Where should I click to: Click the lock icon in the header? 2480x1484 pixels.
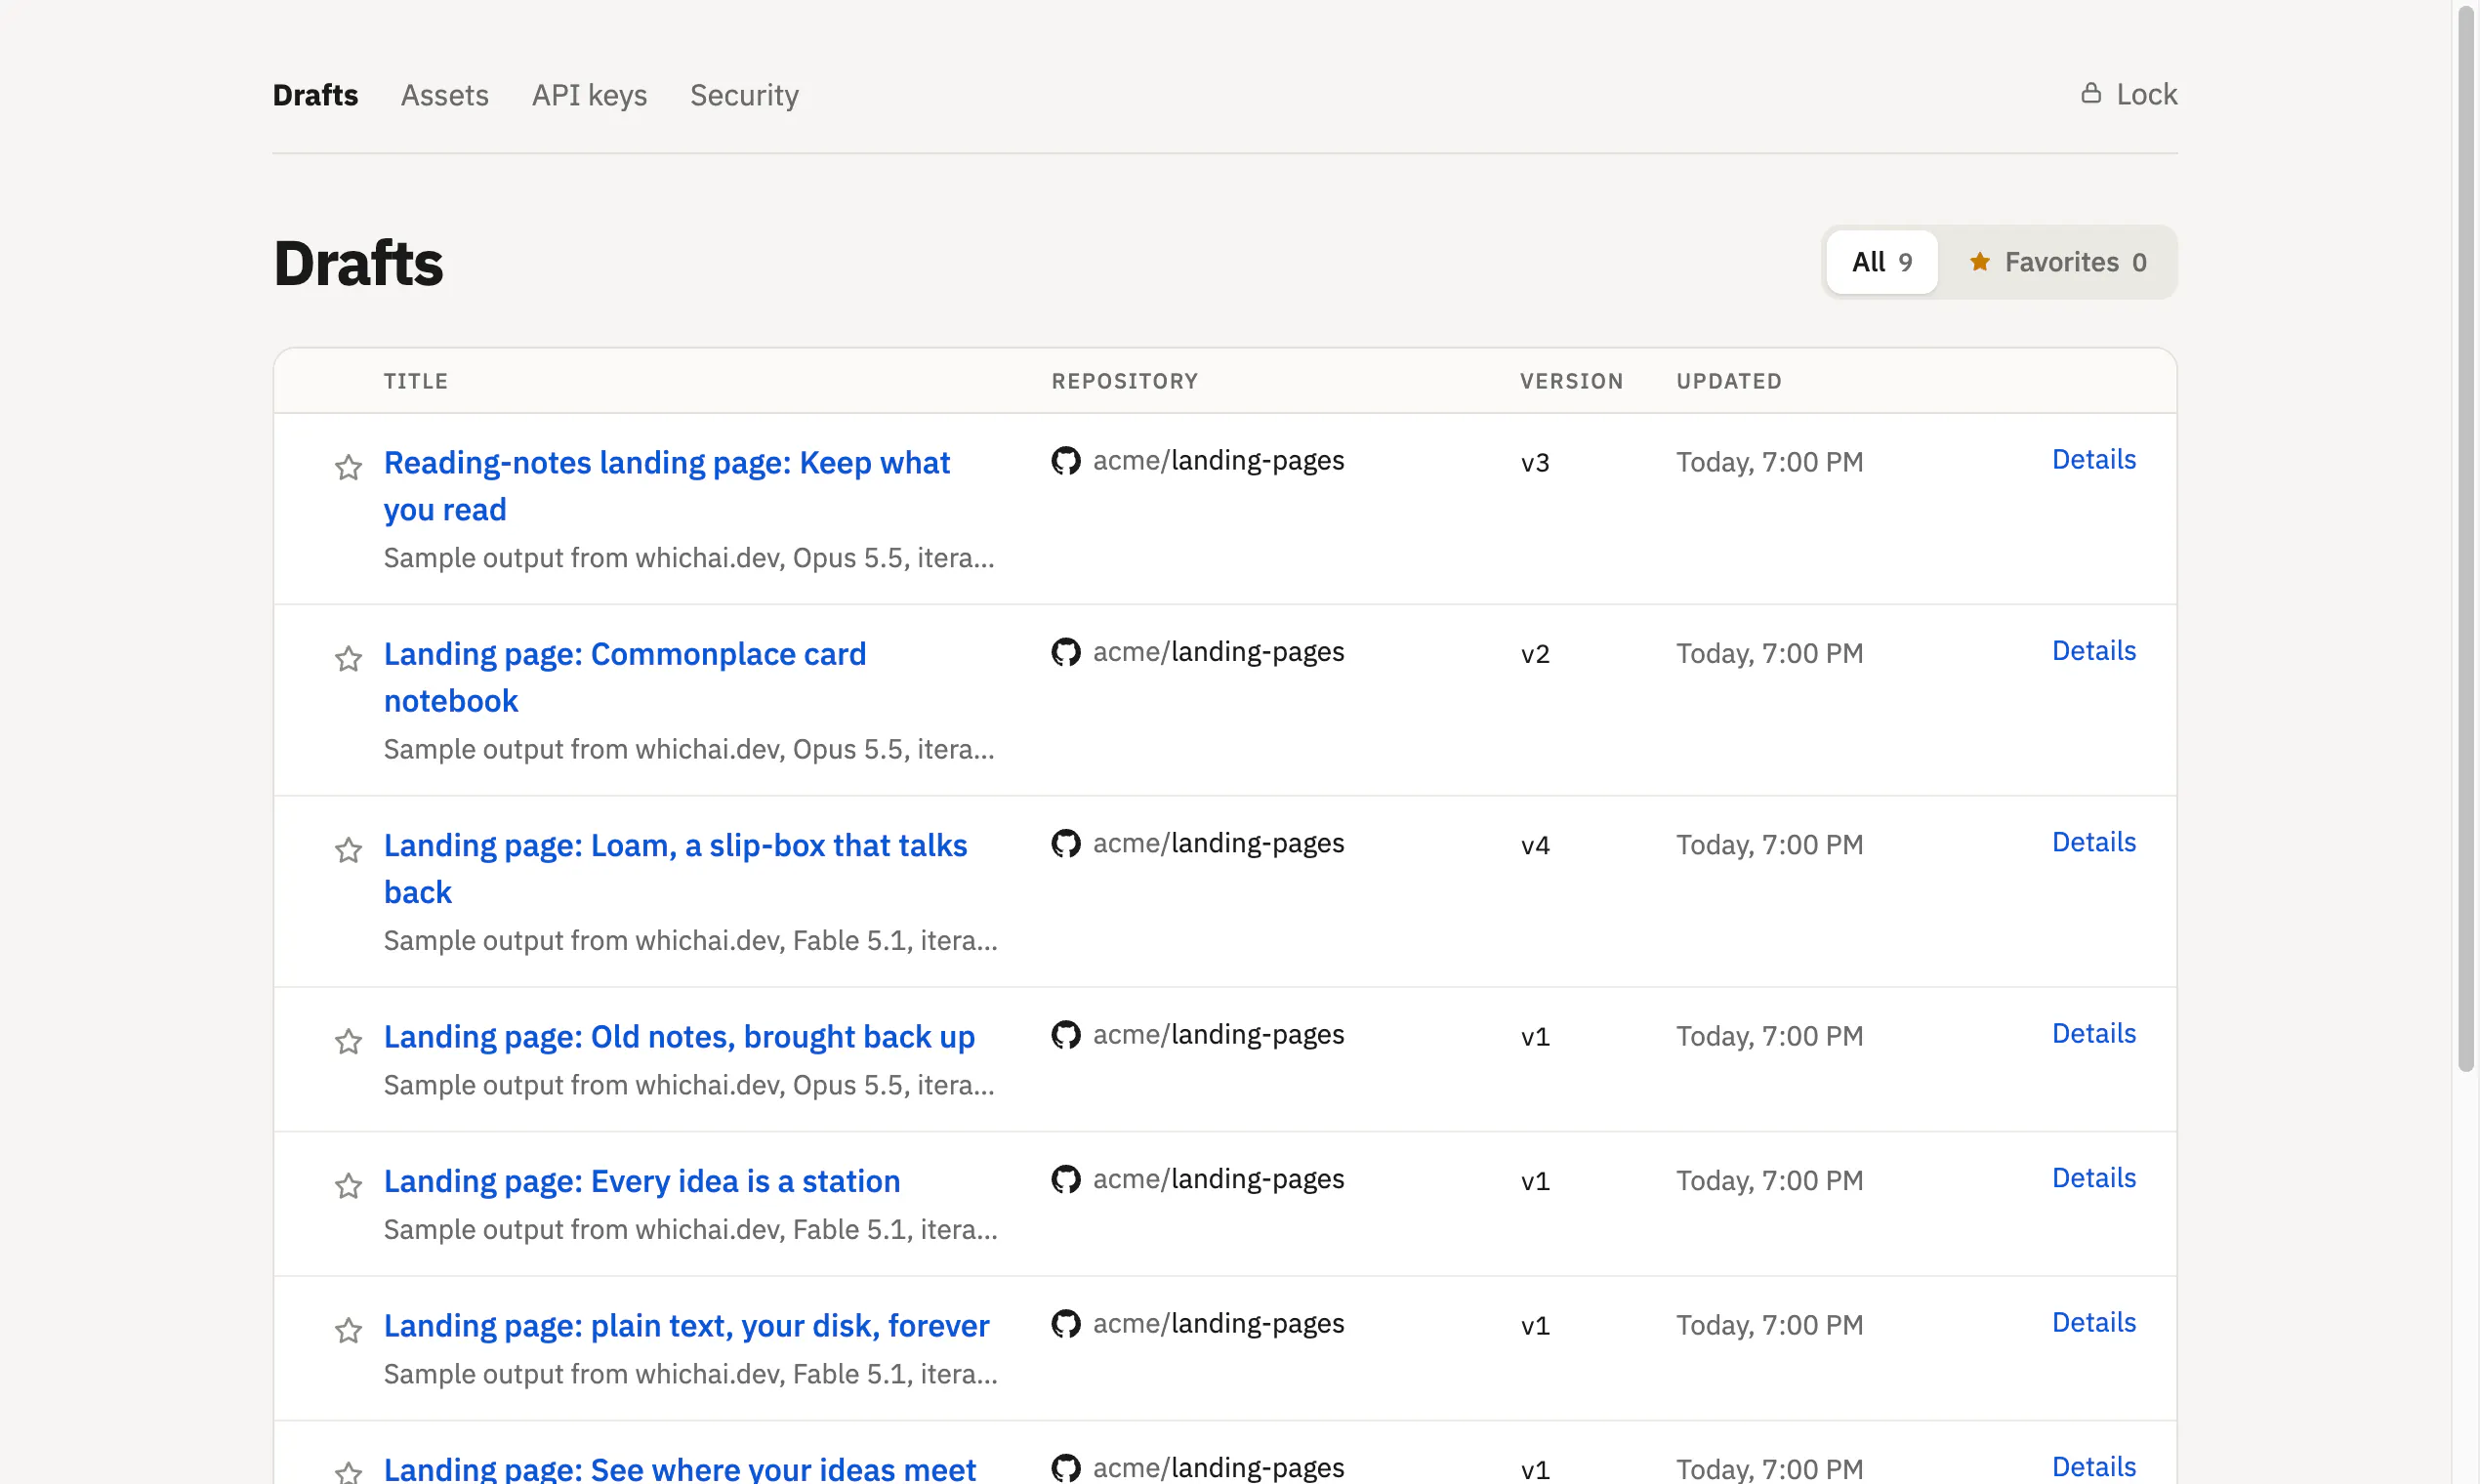pyautogui.click(x=2091, y=93)
